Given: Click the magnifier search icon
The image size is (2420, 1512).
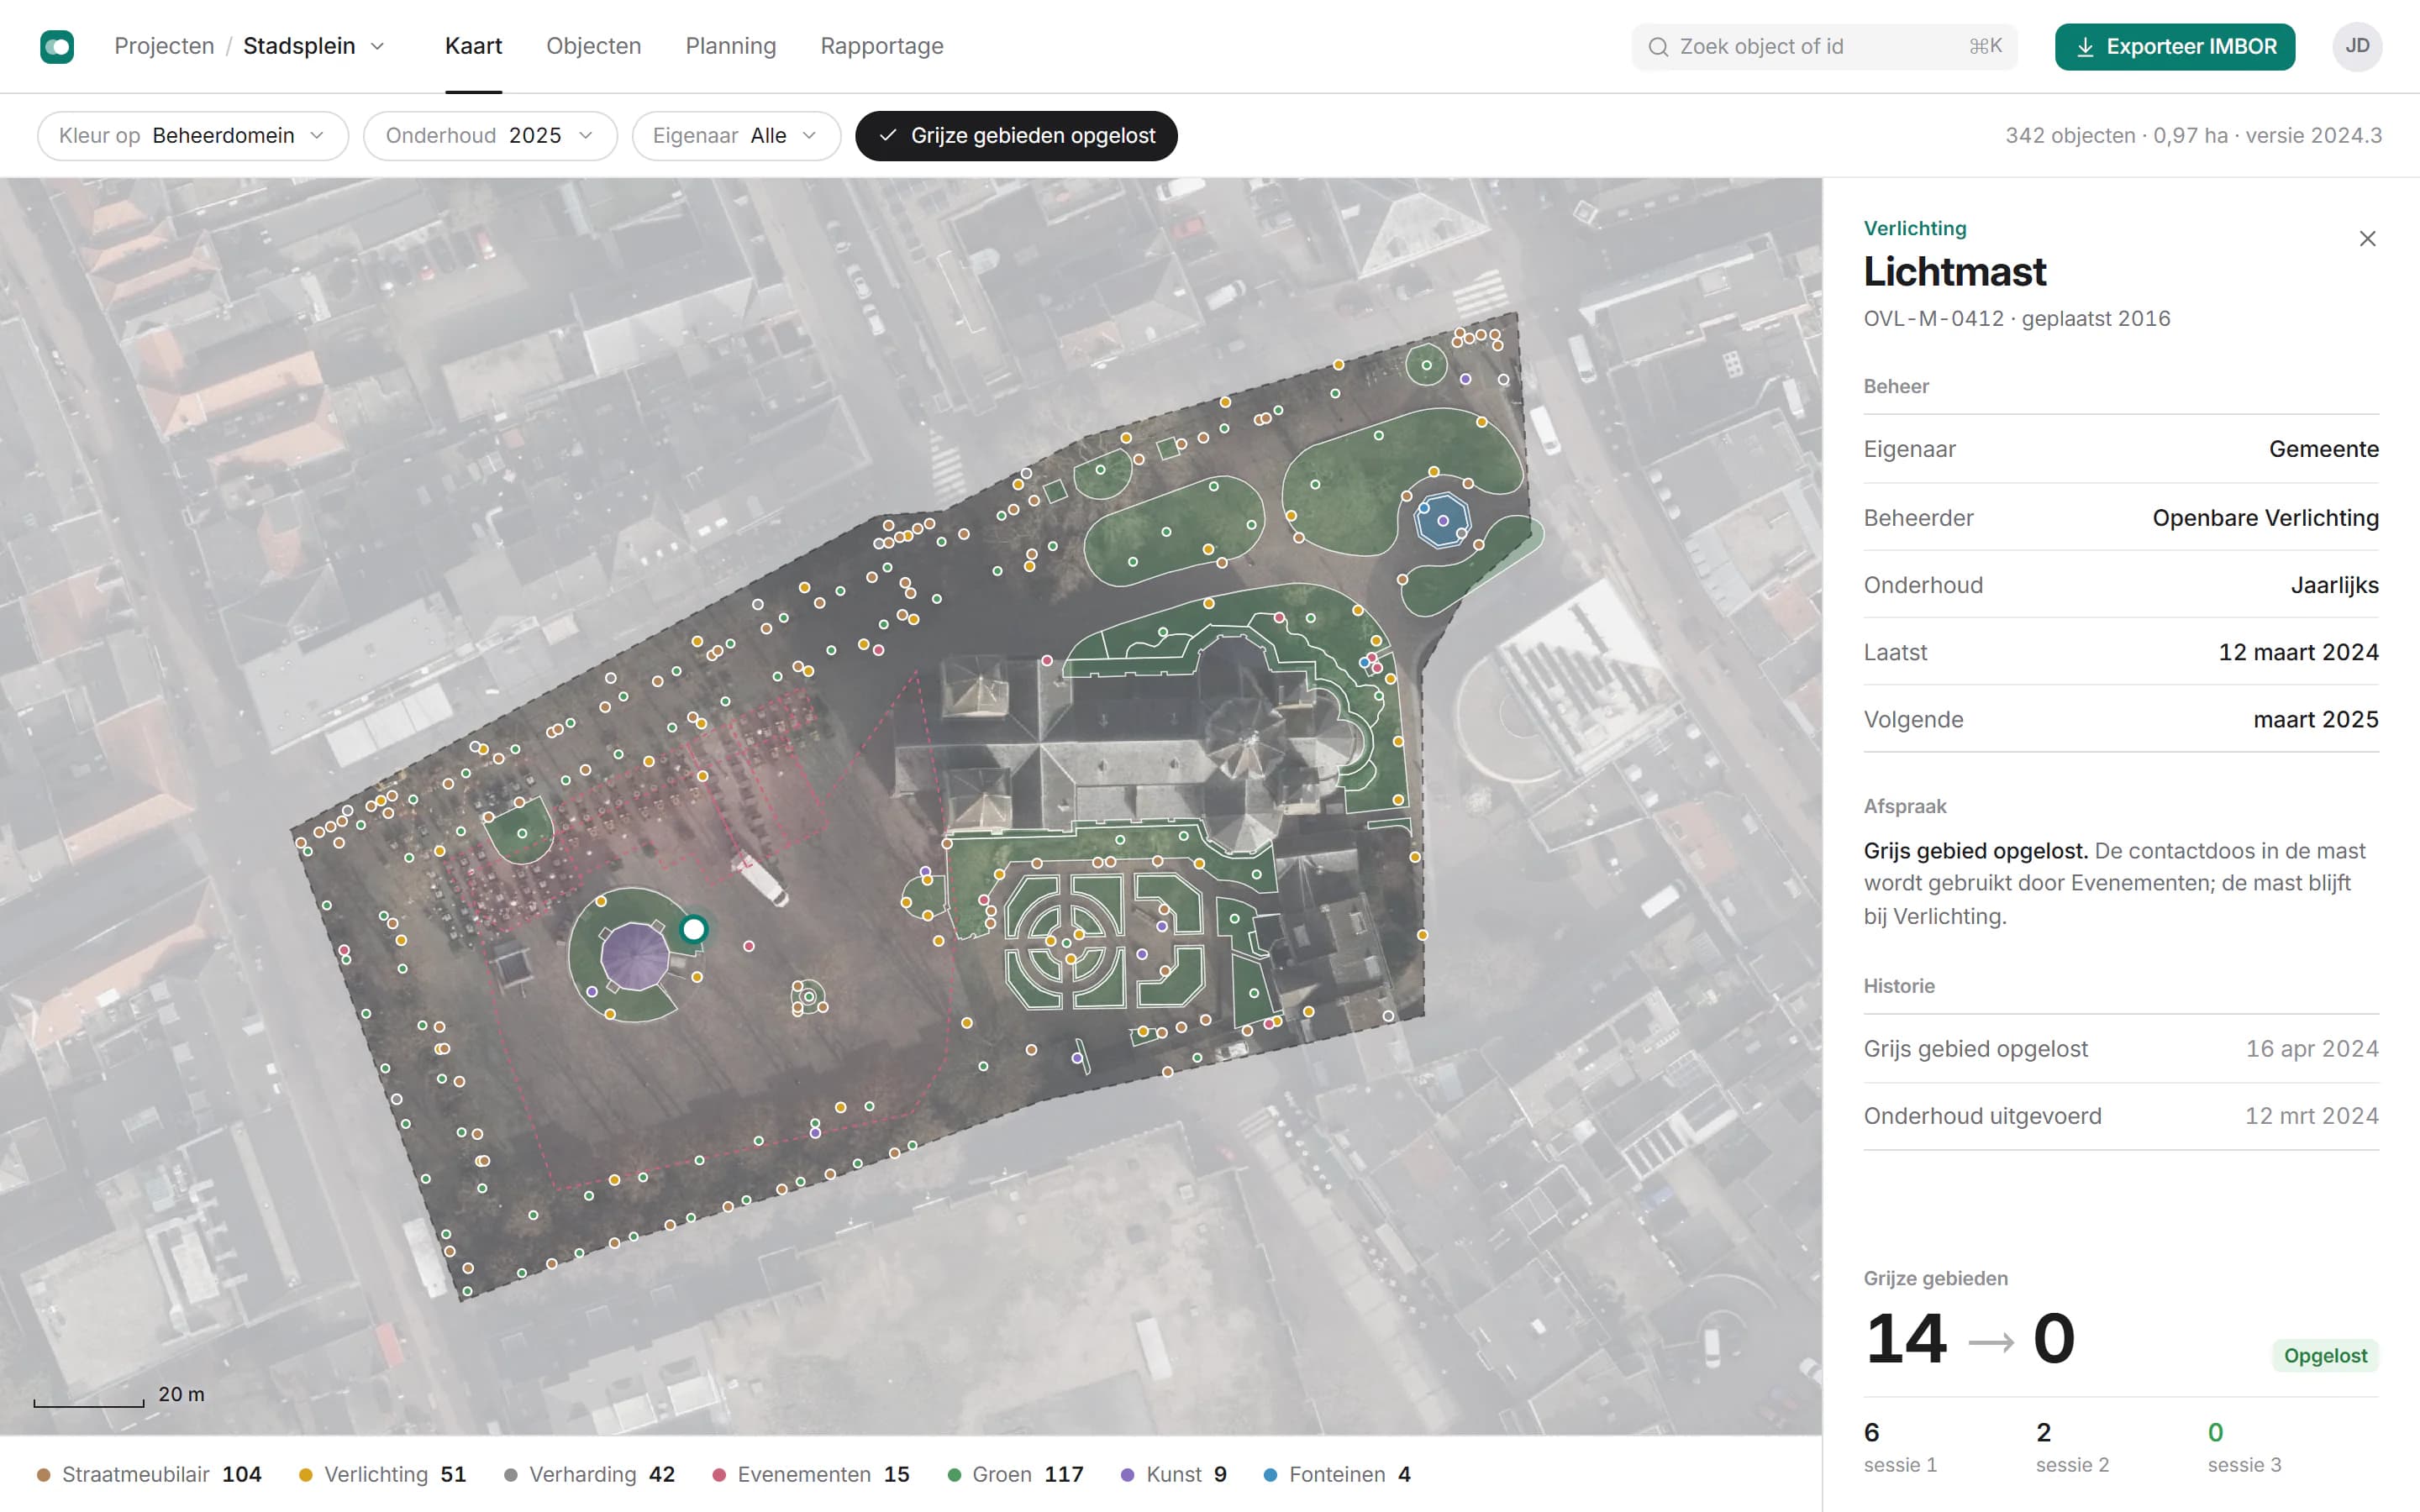Looking at the screenshot, I should coord(1658,47).
